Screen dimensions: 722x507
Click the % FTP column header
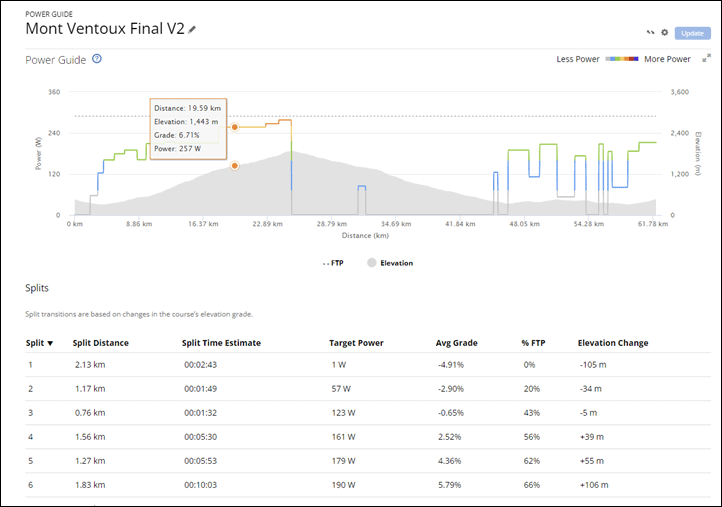tap(533, 343)
